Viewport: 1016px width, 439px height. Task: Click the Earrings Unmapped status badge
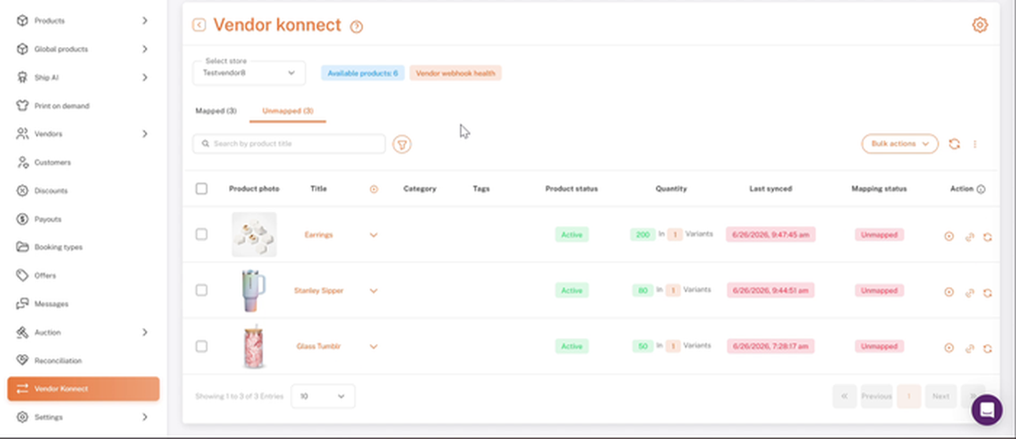coord(879,235)
